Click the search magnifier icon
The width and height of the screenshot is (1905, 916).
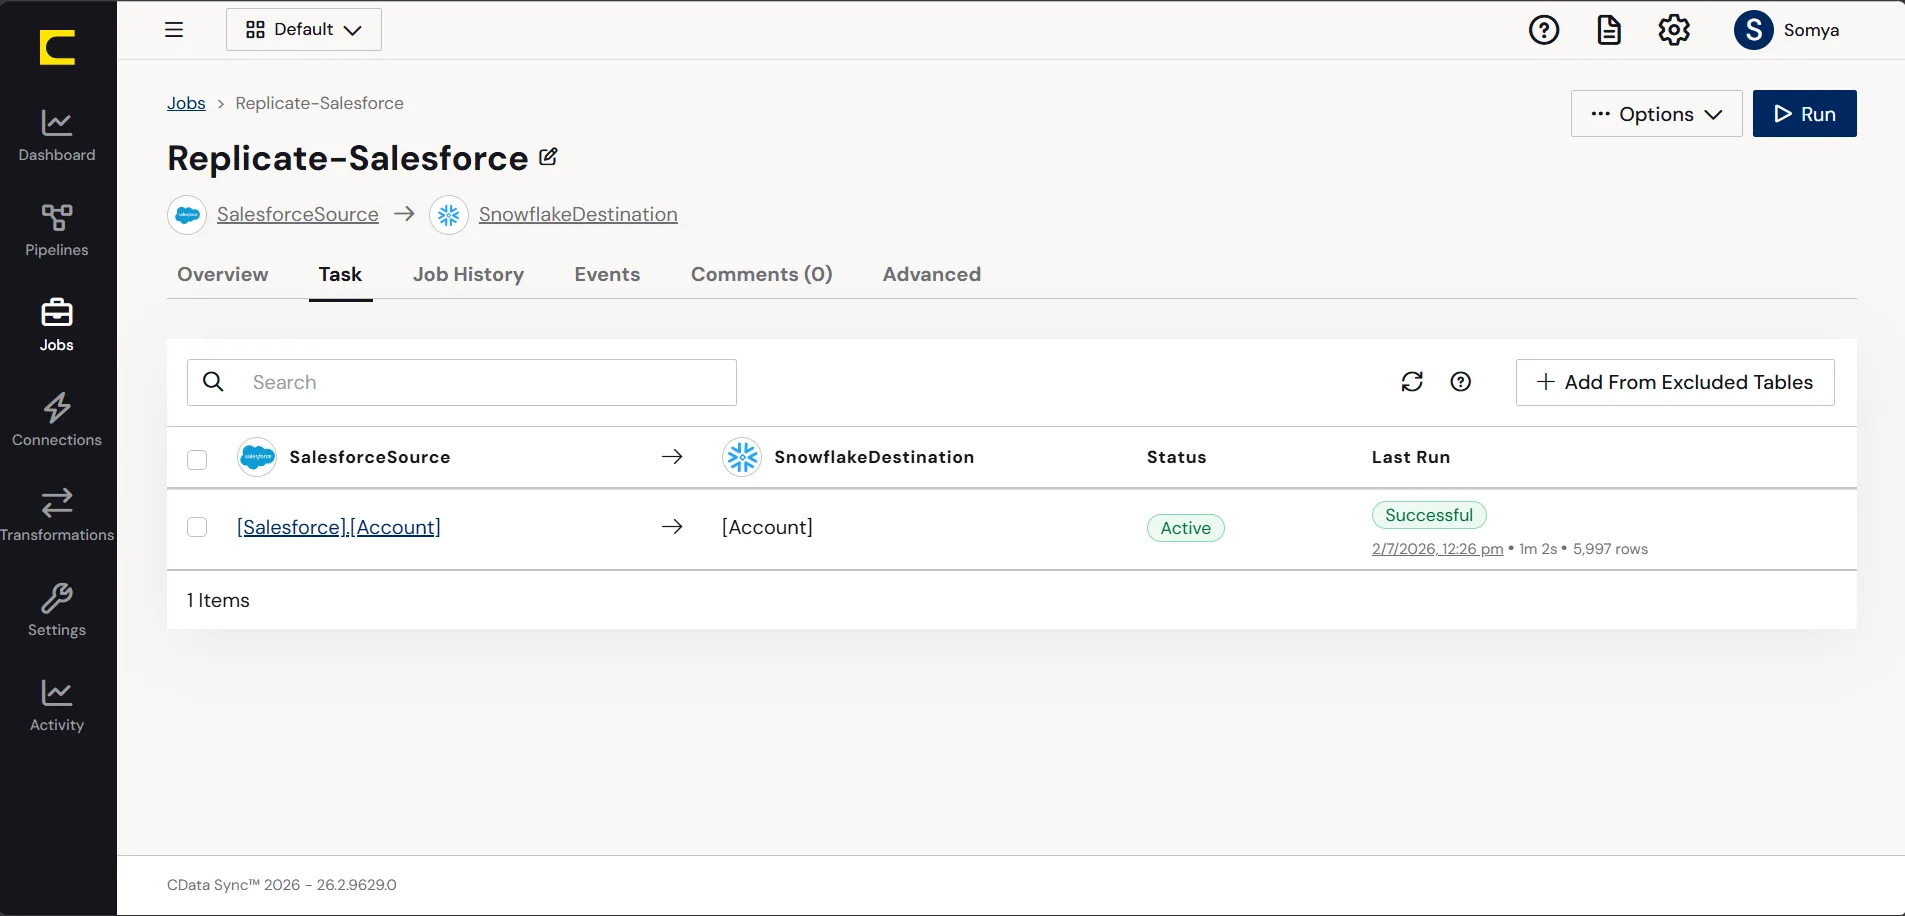tap(213, 382)
